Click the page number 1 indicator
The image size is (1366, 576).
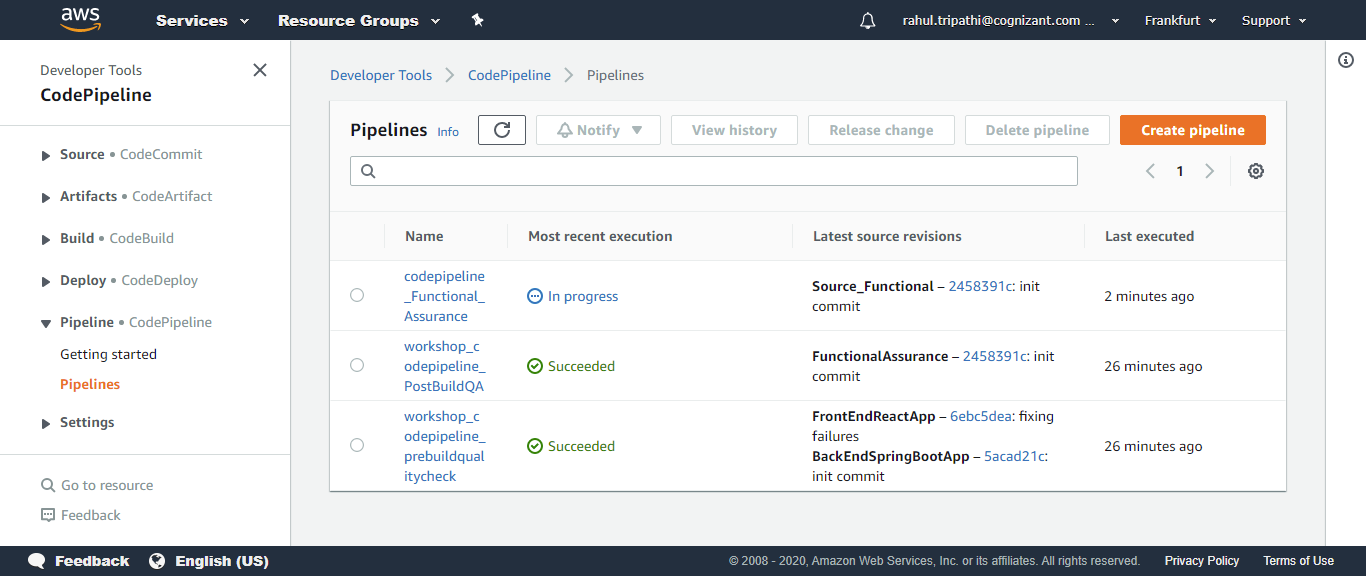[x=1180, y=171]
